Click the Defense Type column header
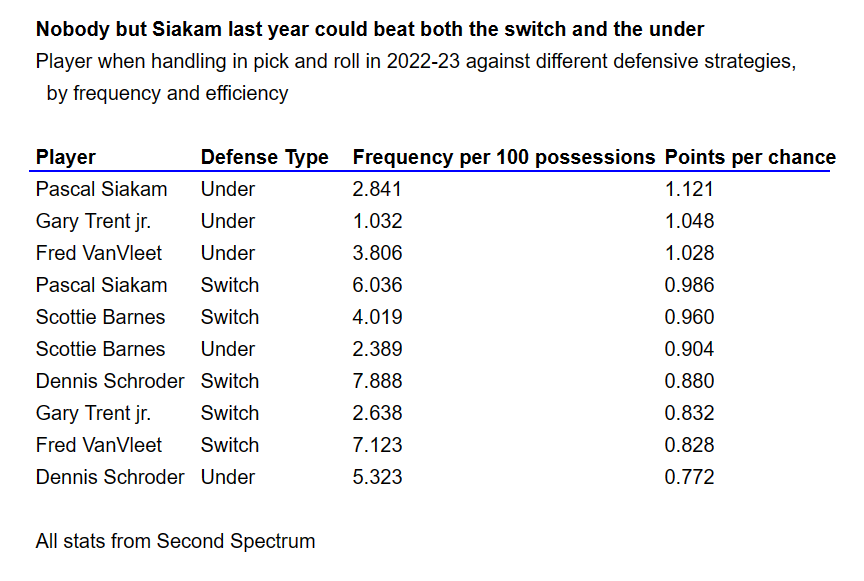 (x=264, y=157)
